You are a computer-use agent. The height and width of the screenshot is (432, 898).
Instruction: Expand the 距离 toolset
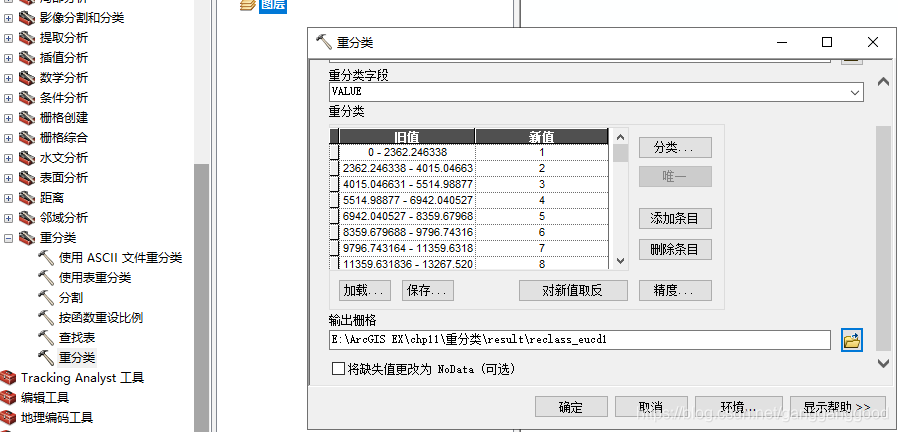click(8, 199)
